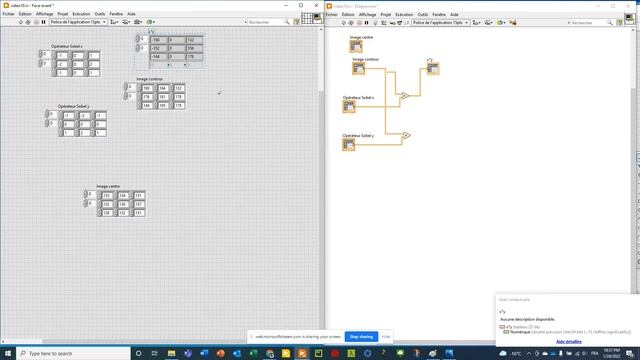Open Task View on taskbar

[x=155, y=353]
